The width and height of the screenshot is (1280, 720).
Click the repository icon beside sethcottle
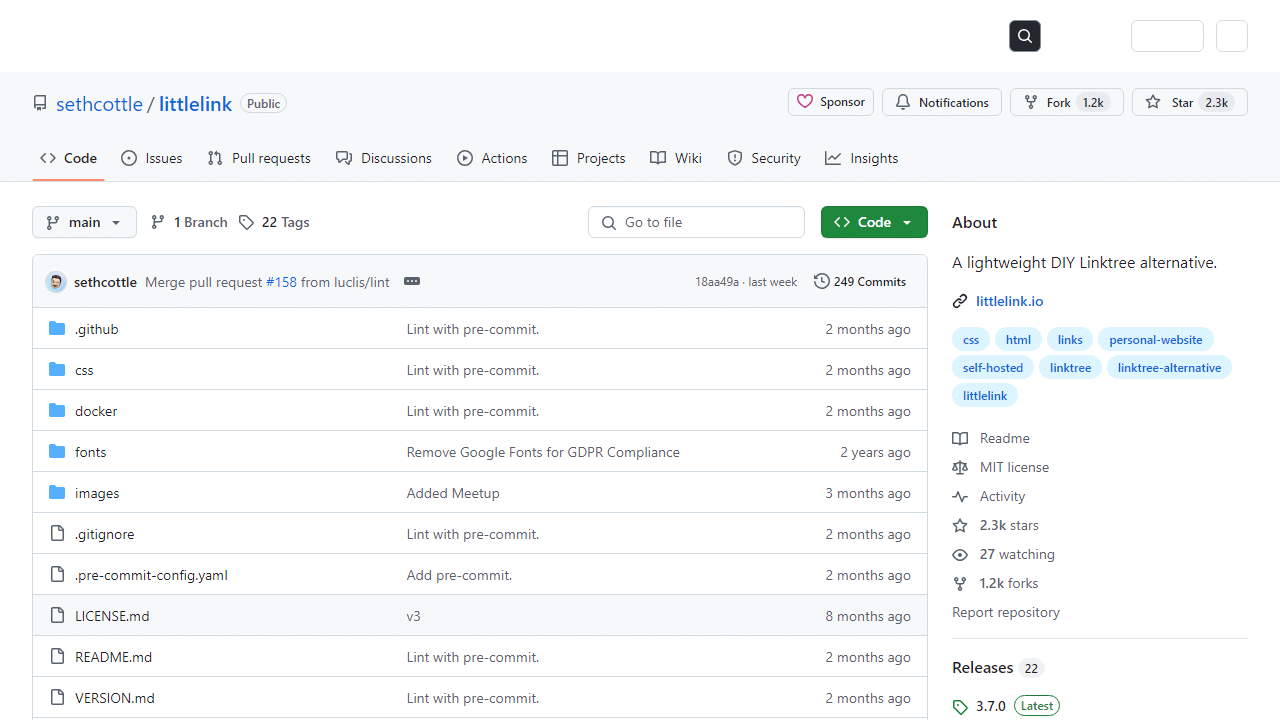(40, 104)
